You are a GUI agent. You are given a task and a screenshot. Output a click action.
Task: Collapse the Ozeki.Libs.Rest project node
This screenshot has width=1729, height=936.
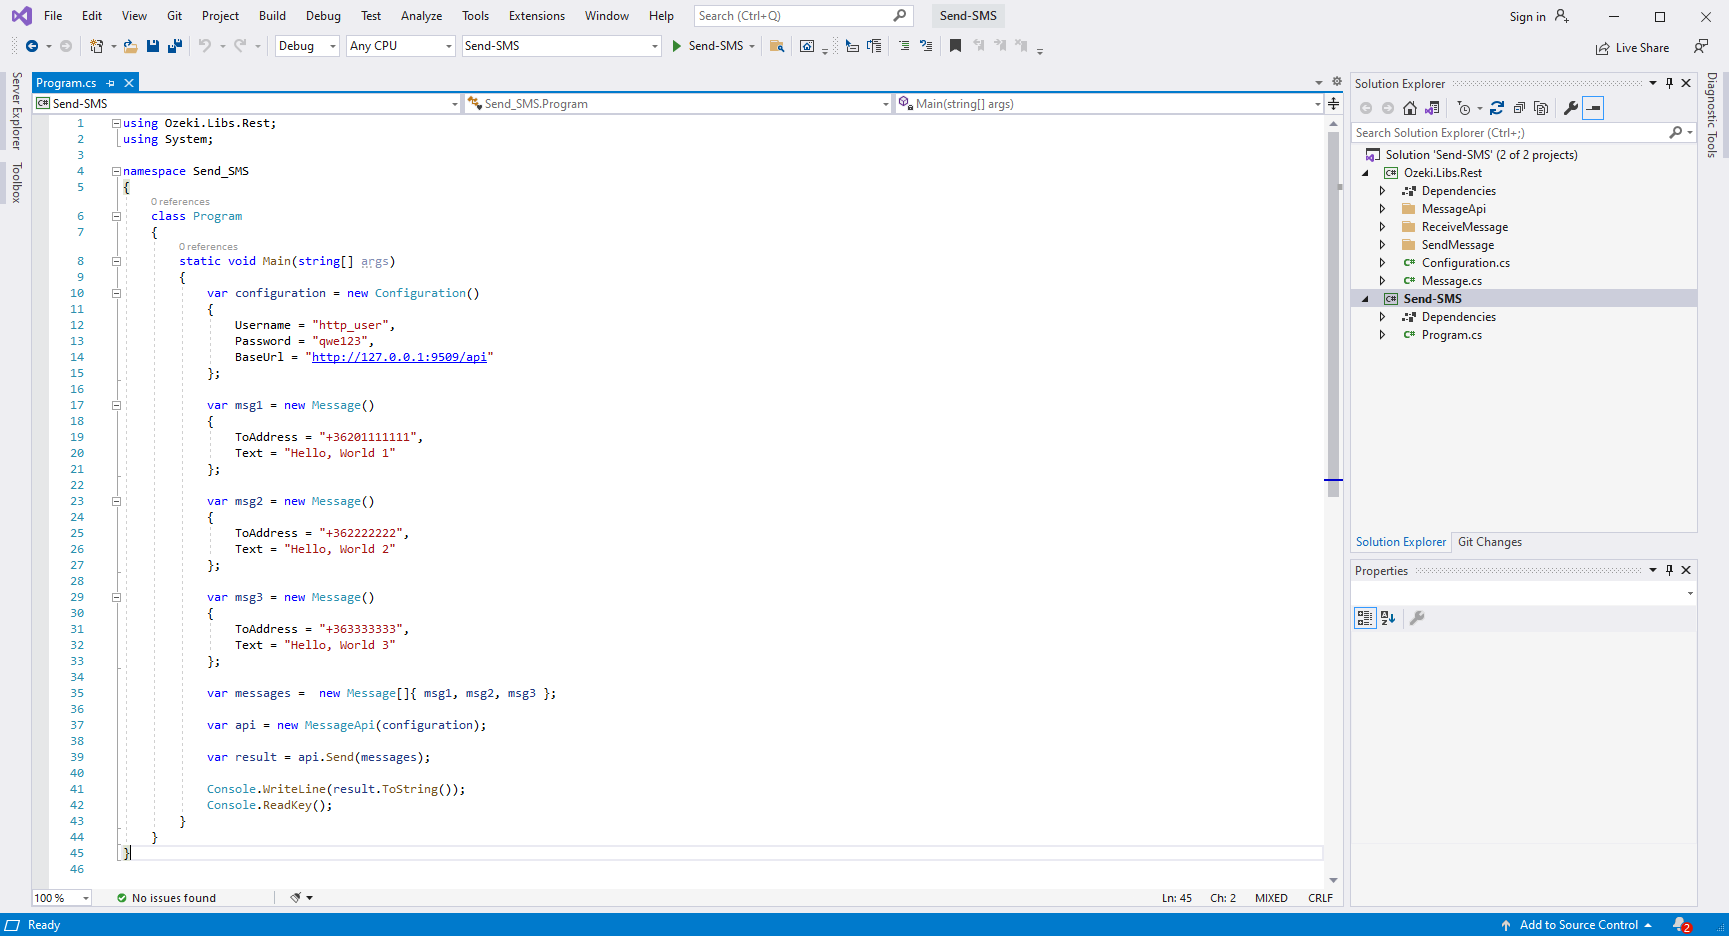pyautogui.click(x=1366, y=173)
